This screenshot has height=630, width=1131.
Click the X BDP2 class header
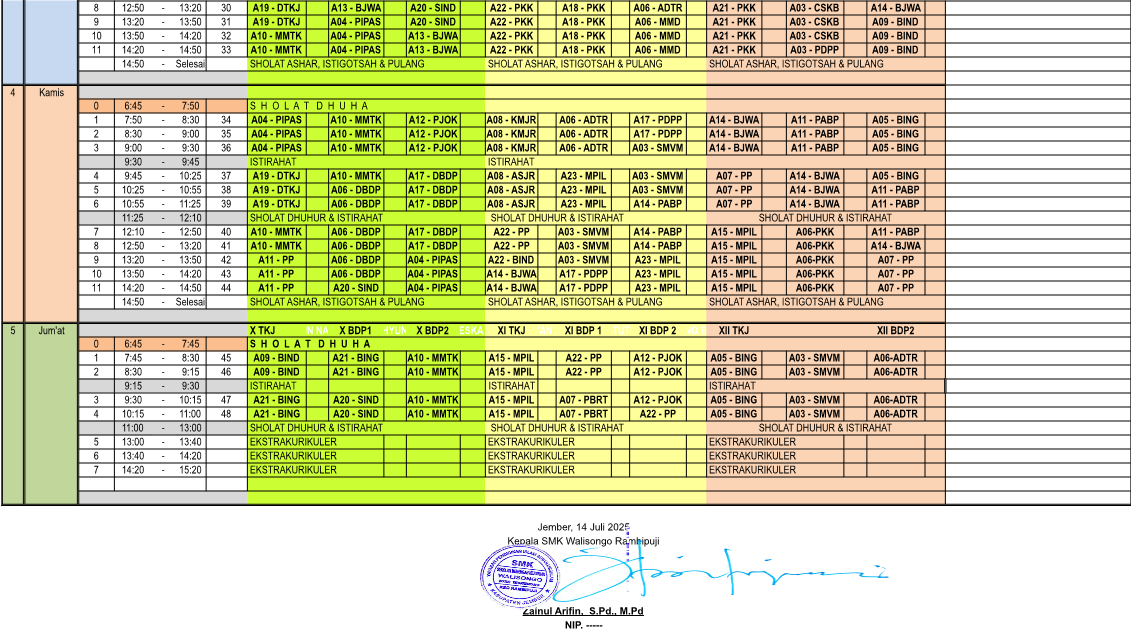pyautogui.click(x=432, y=331)
